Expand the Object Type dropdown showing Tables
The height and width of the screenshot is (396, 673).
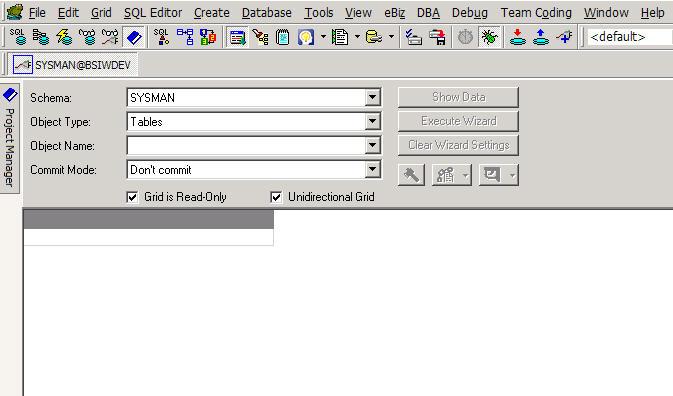[x=373, y=121]
